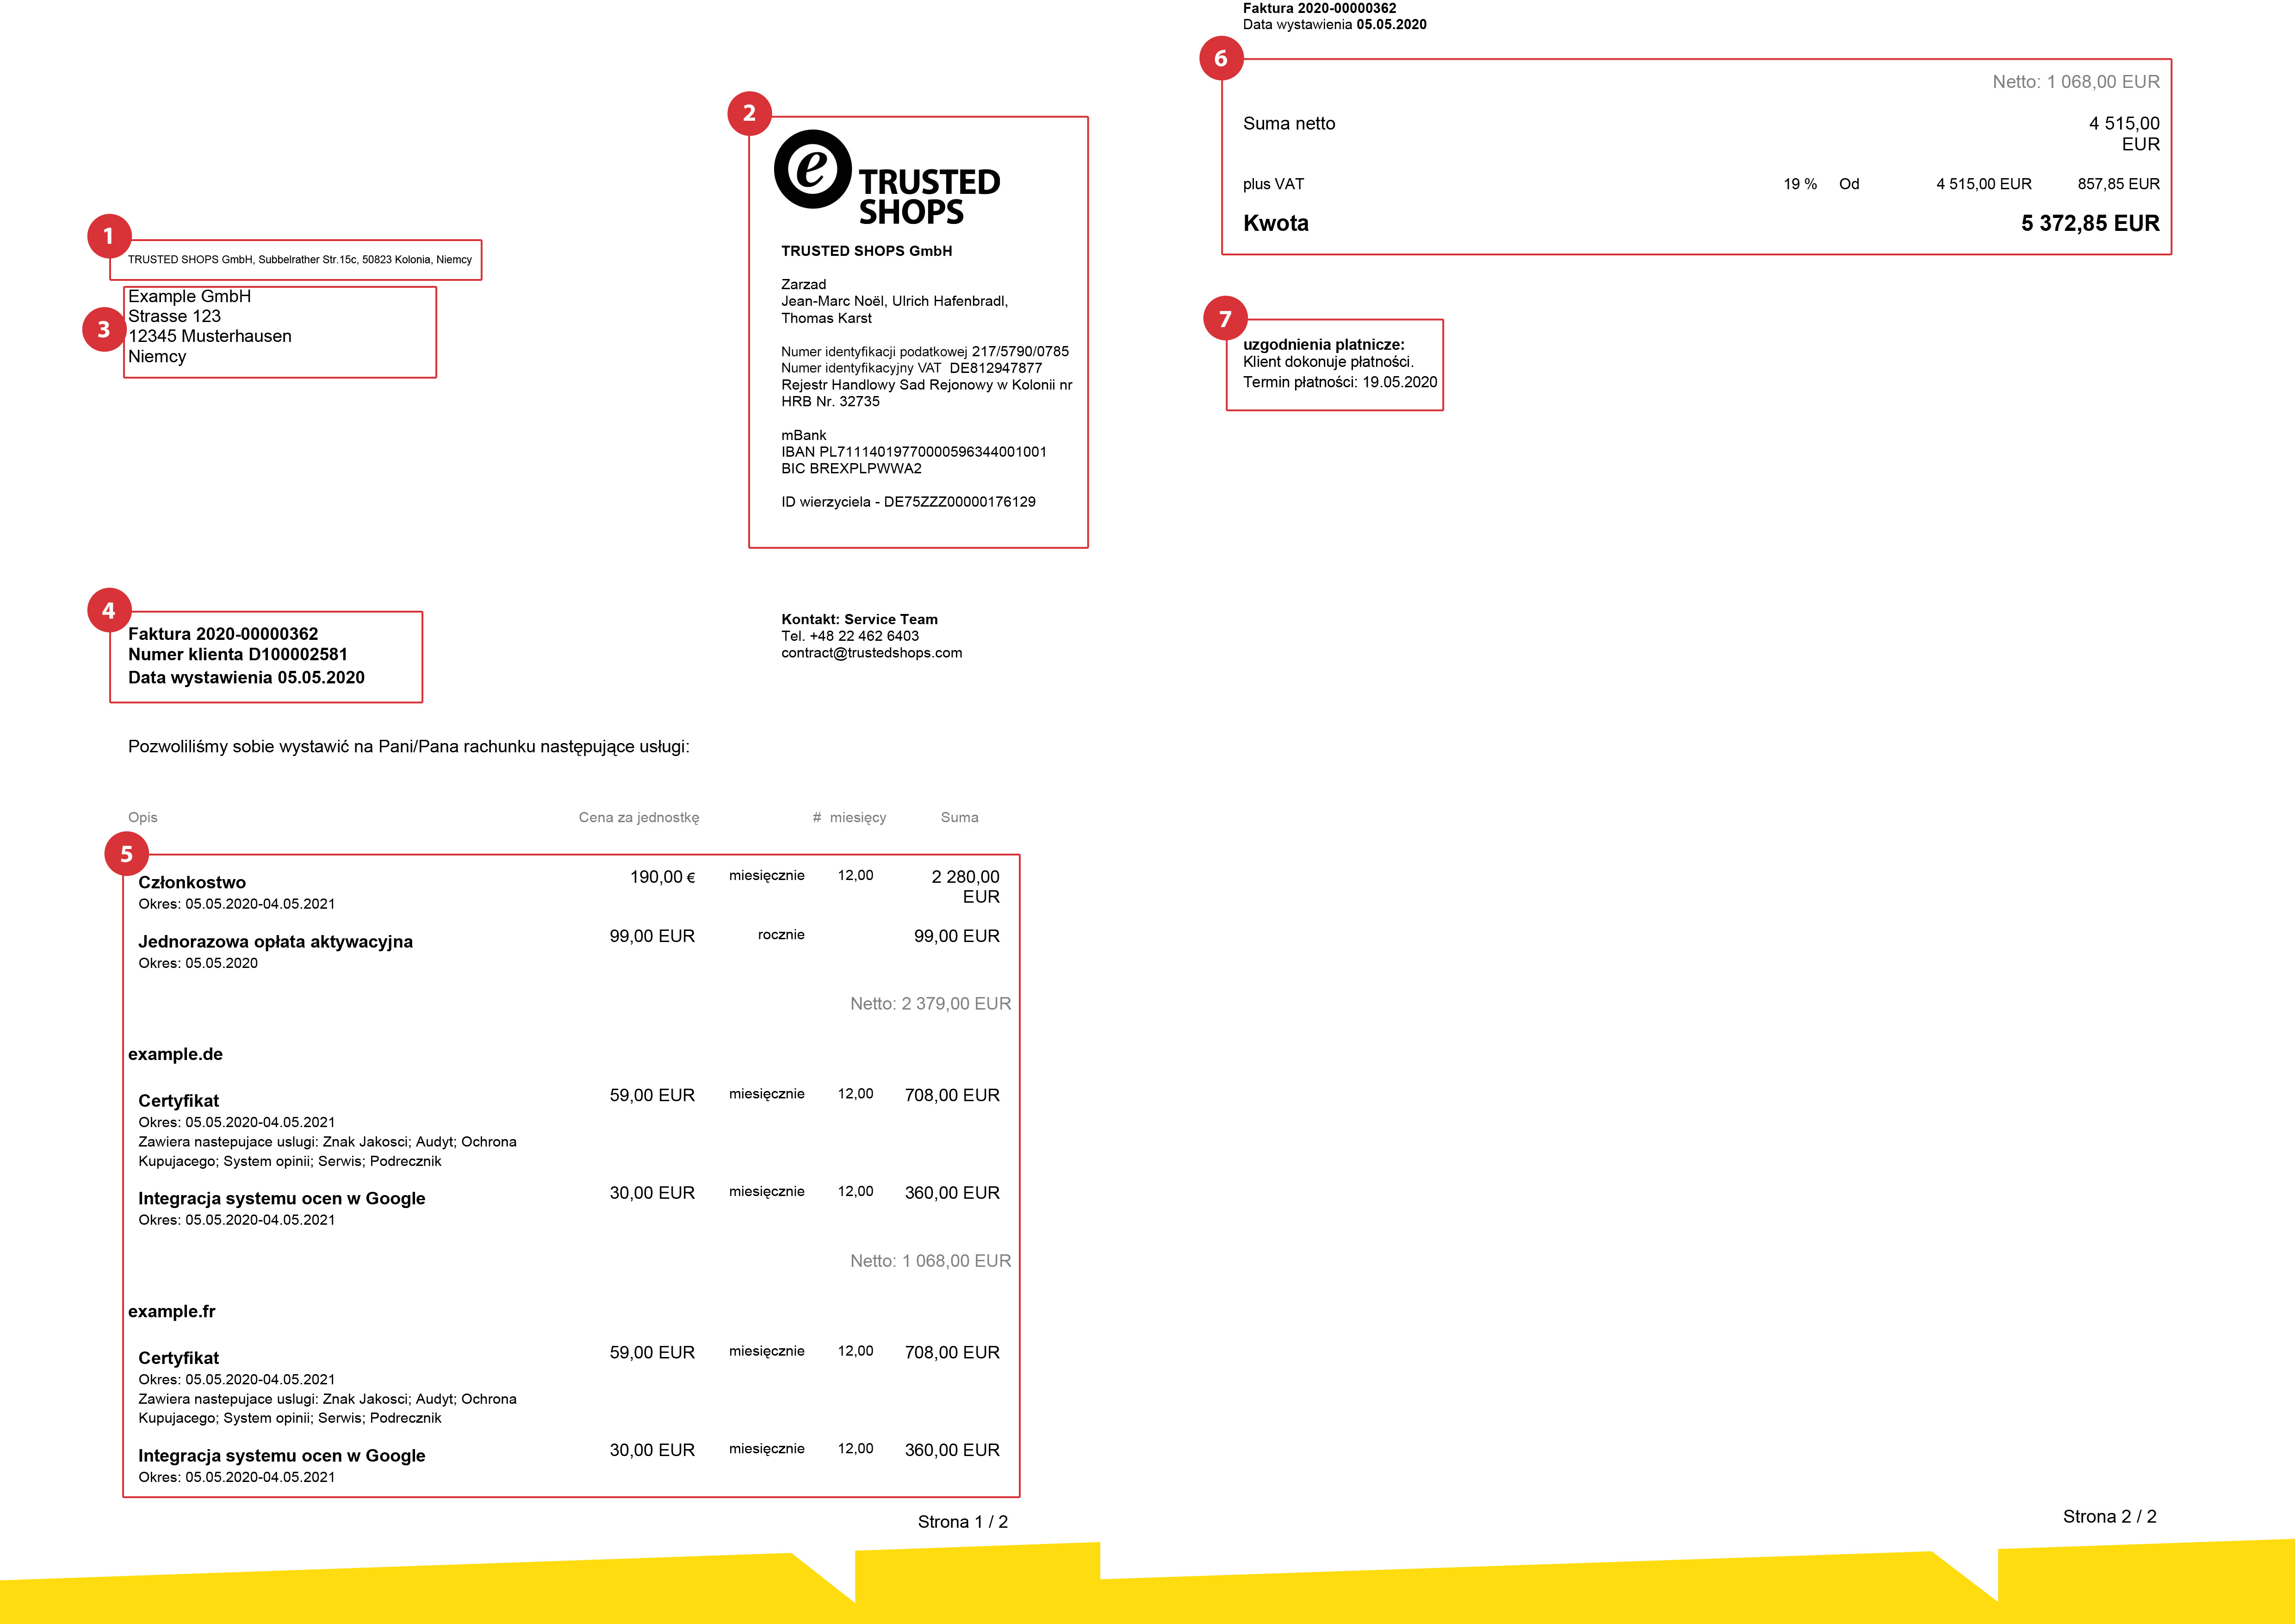Click the 'Suma' column header

point(959,818)
